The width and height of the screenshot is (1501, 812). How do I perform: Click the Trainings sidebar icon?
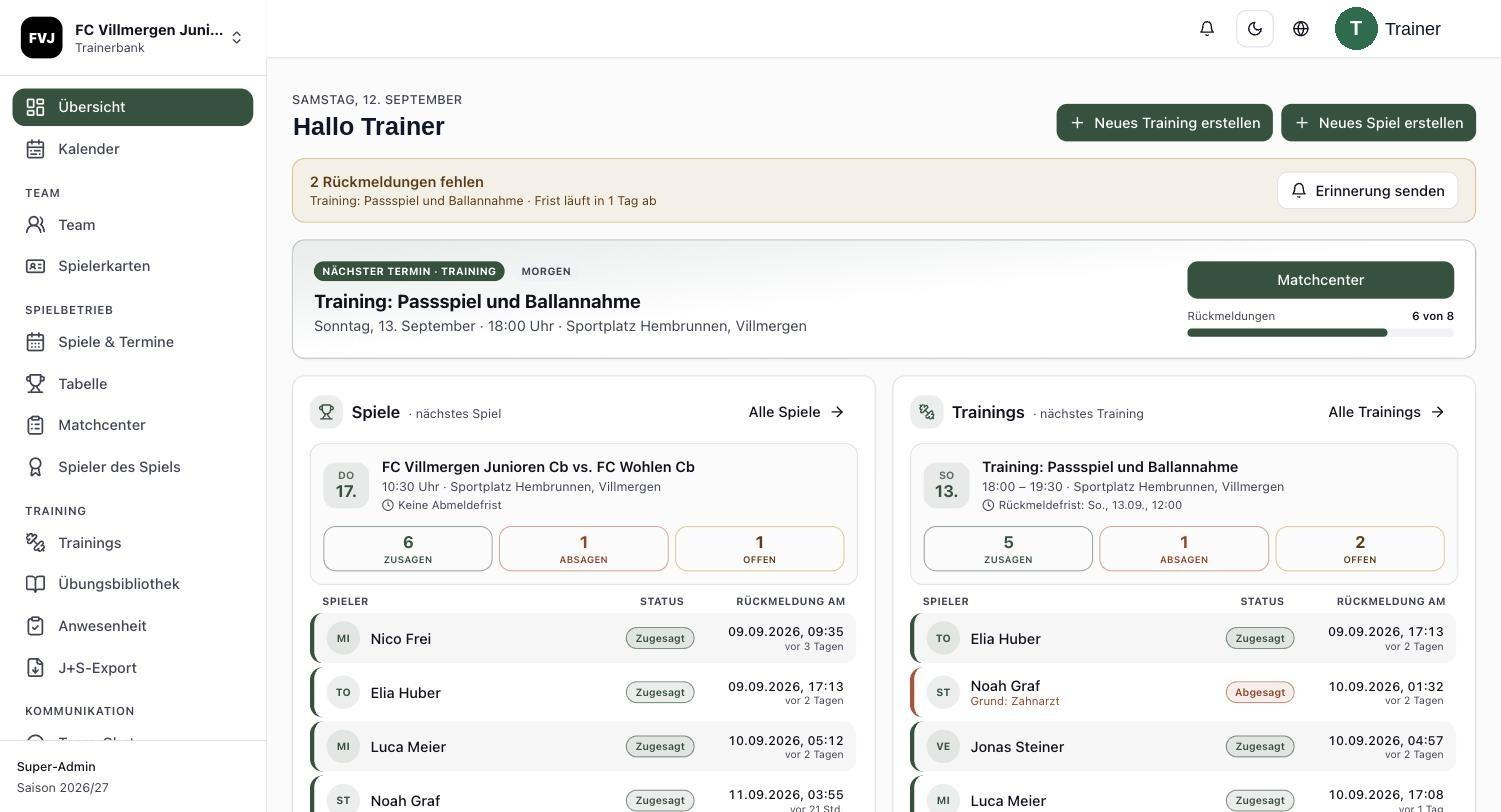(x=35, y=543)
